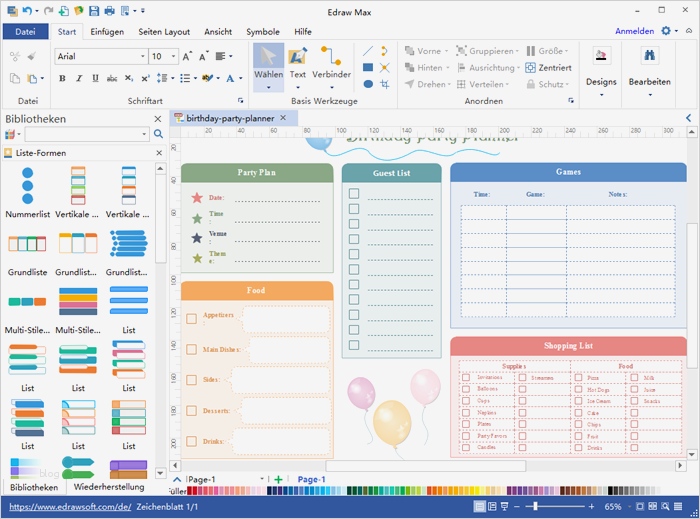Open the Bearbeiten find tools
700x519 pixels.
(x=650, y=71)
